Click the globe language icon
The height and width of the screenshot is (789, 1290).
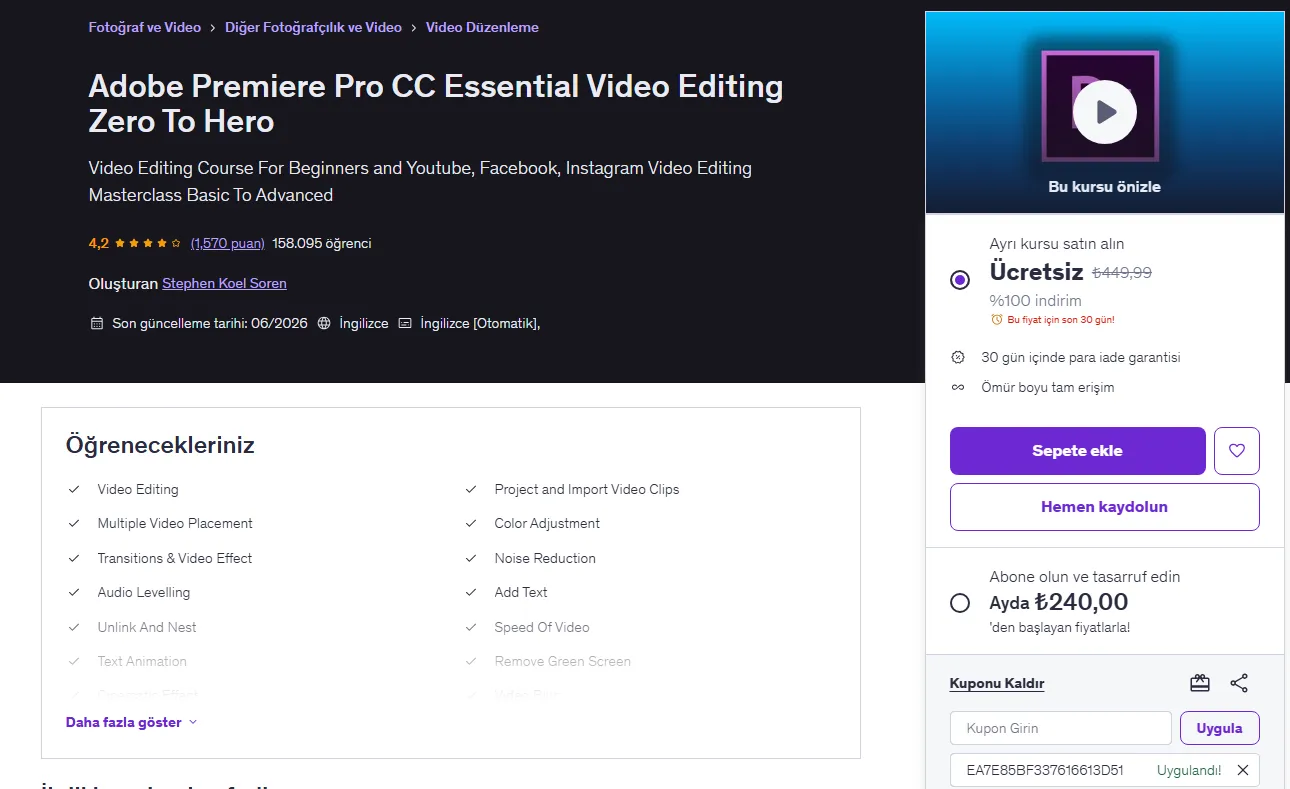pos(324,323)
